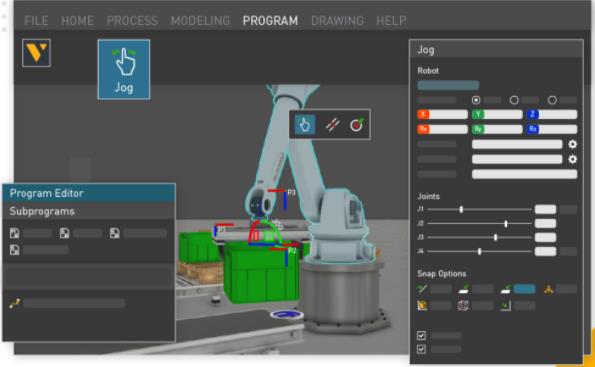
Task: Click the J1 joint slider handle
Action: pyautogui.click(x=461, y=209)
